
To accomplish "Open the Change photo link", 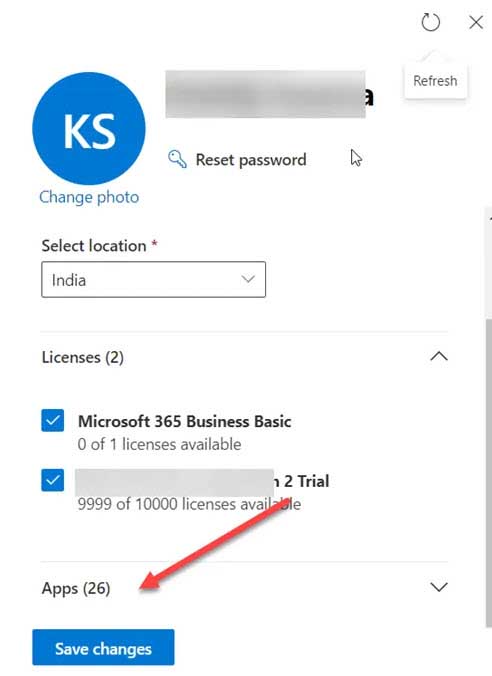I will (89, 197).
